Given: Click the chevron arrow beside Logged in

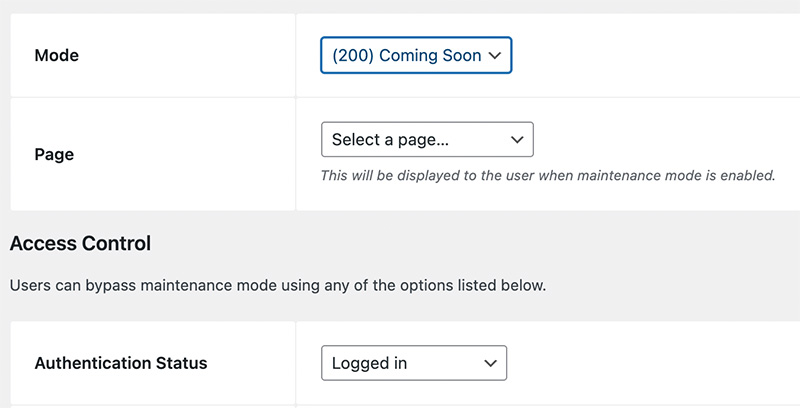Looking at the screenshot, I should click(x=490, y=364).
